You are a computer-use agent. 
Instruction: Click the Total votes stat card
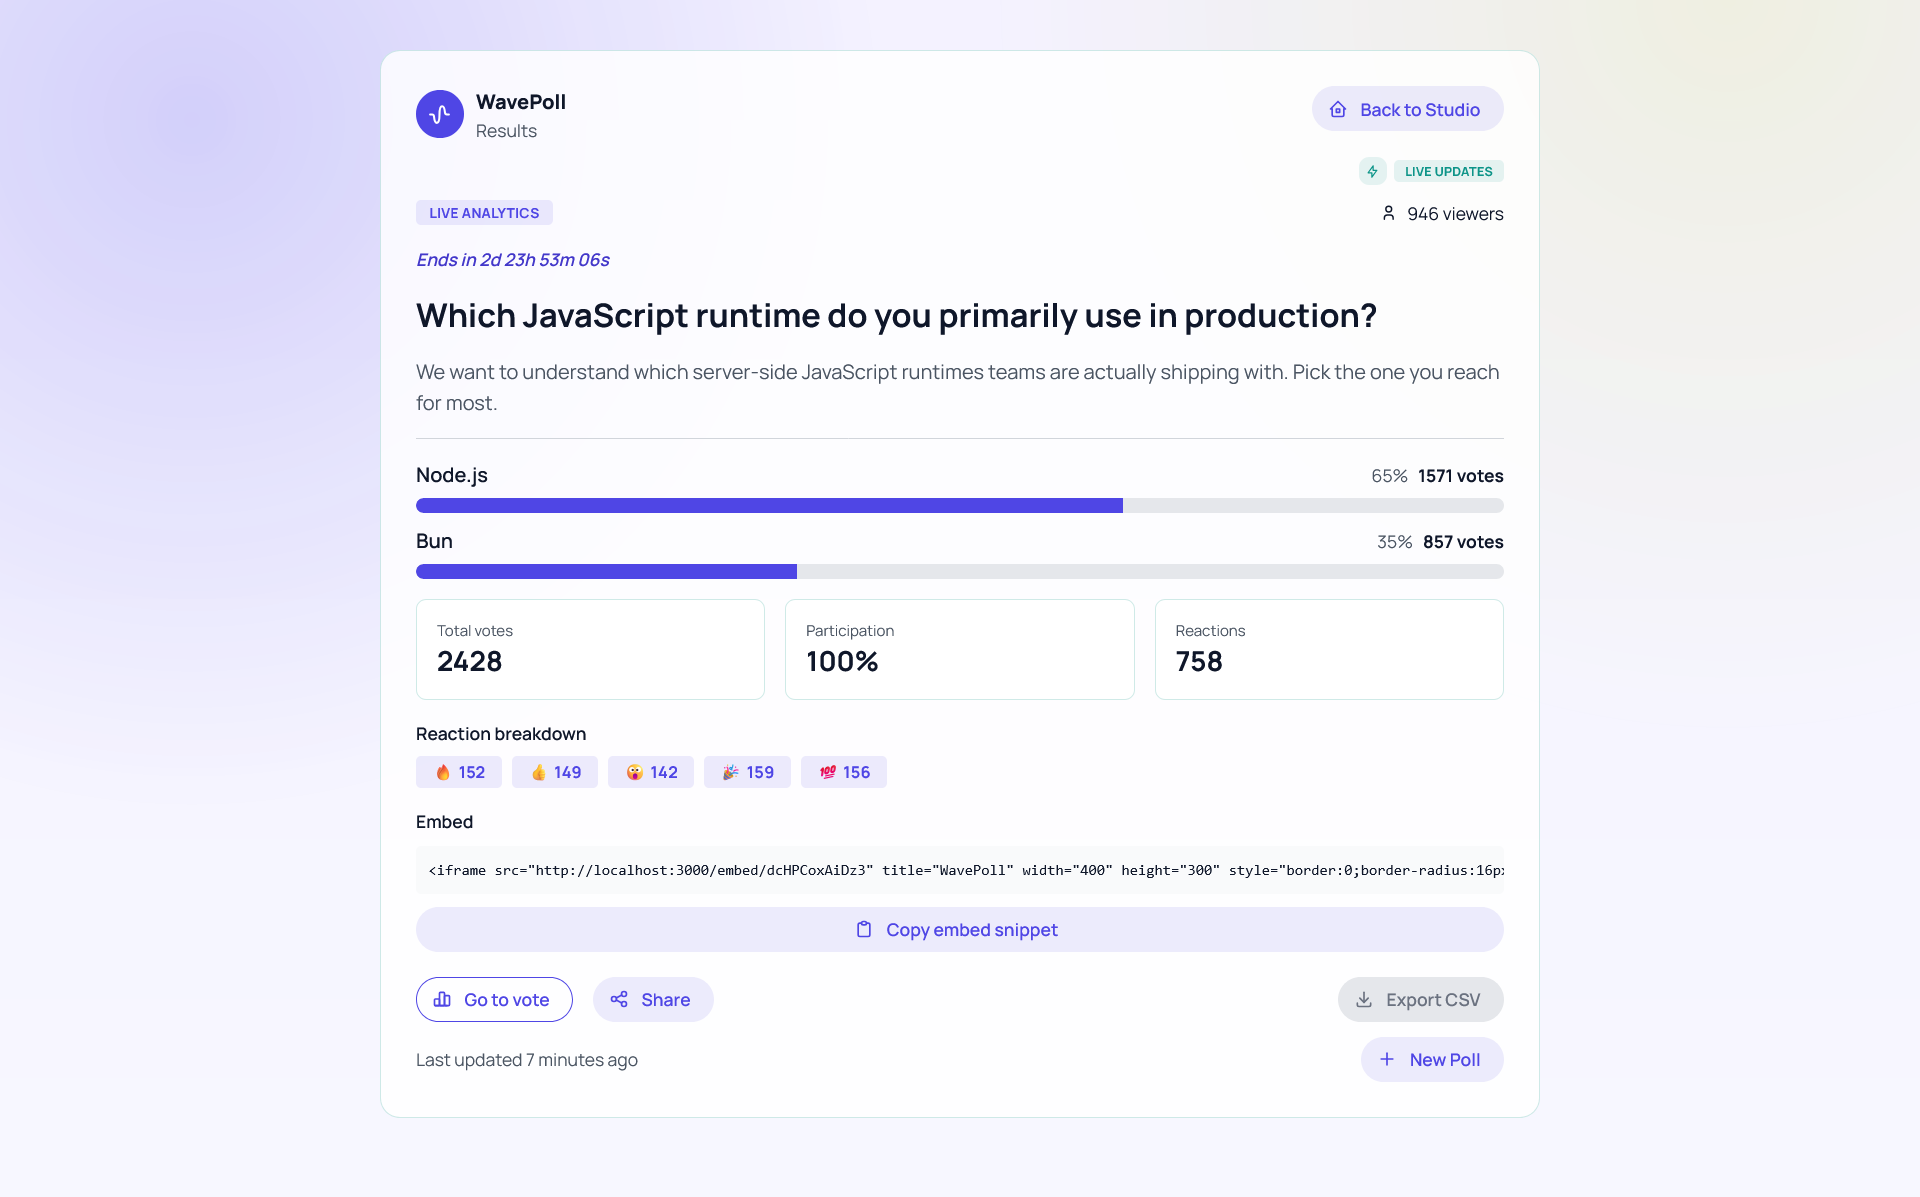tap(590, 649)
